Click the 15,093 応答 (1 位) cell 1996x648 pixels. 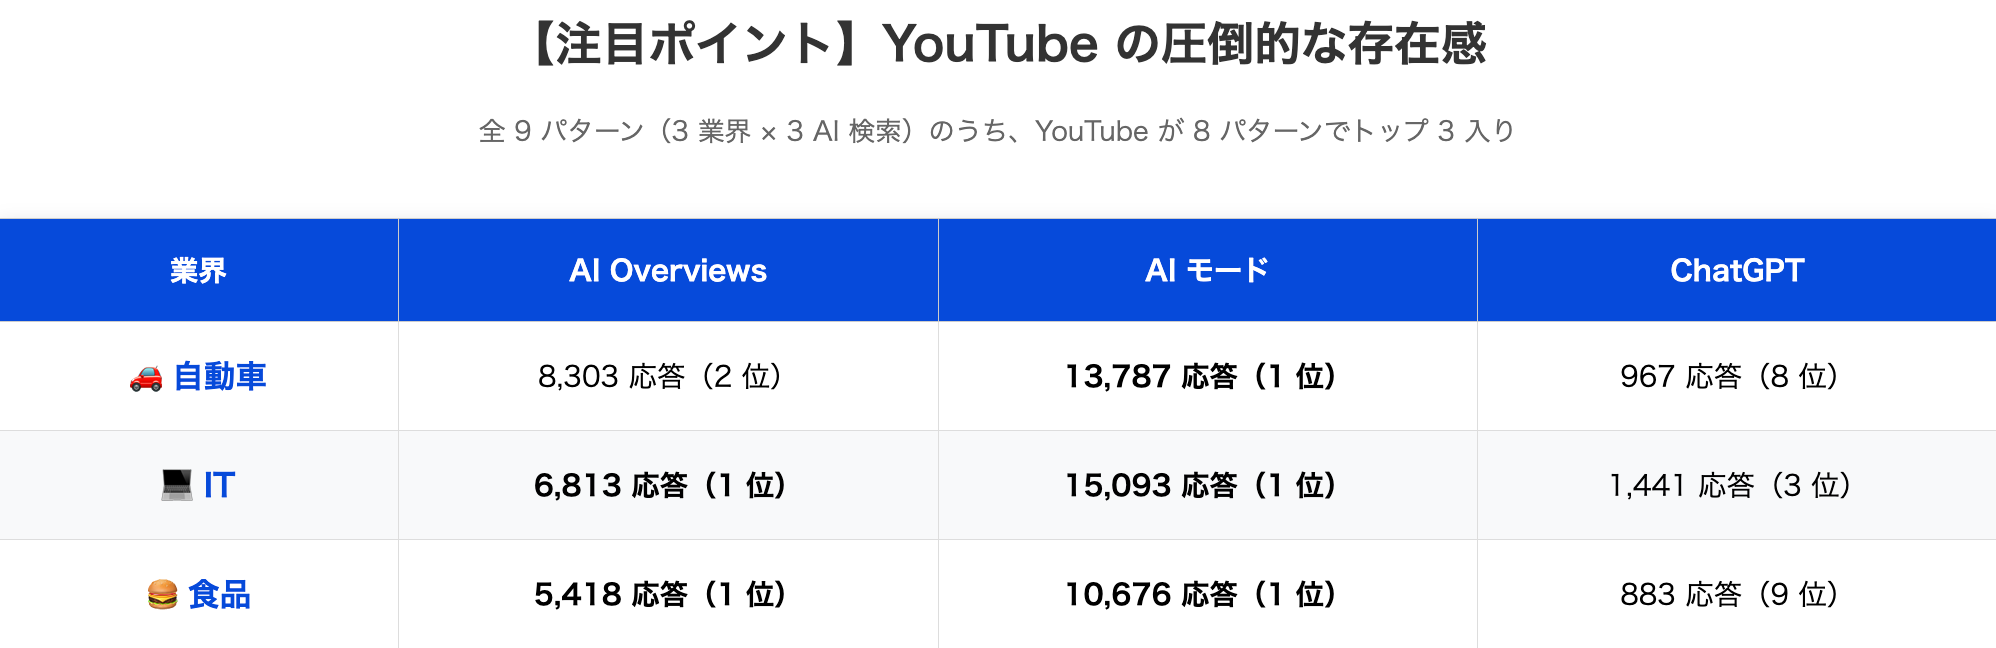(1201, 486)
